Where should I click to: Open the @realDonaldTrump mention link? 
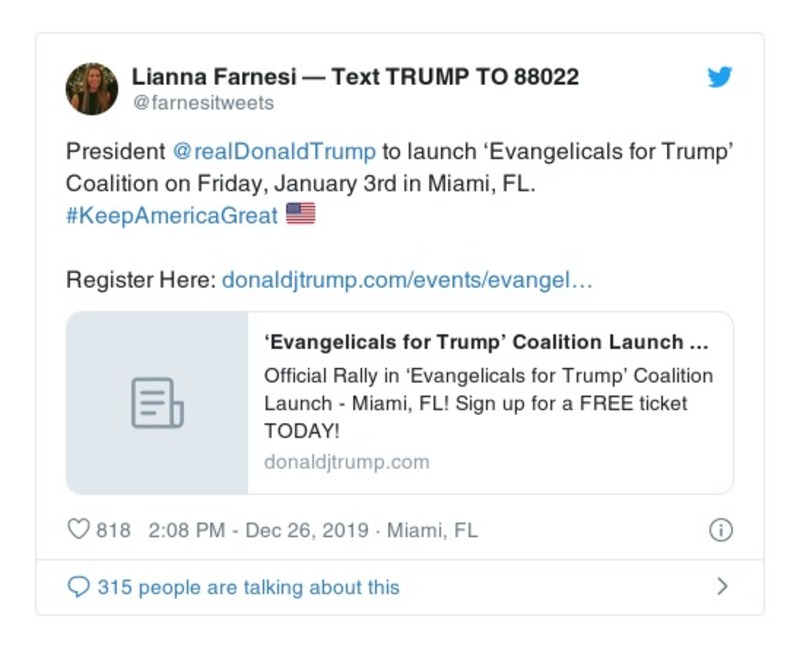click(274, 152)
